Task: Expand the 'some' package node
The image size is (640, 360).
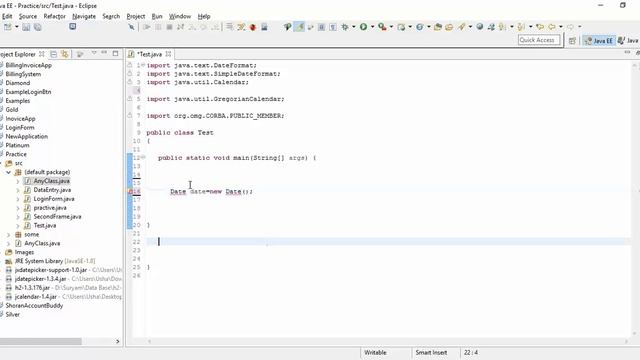Action: [x=9, y=235]
